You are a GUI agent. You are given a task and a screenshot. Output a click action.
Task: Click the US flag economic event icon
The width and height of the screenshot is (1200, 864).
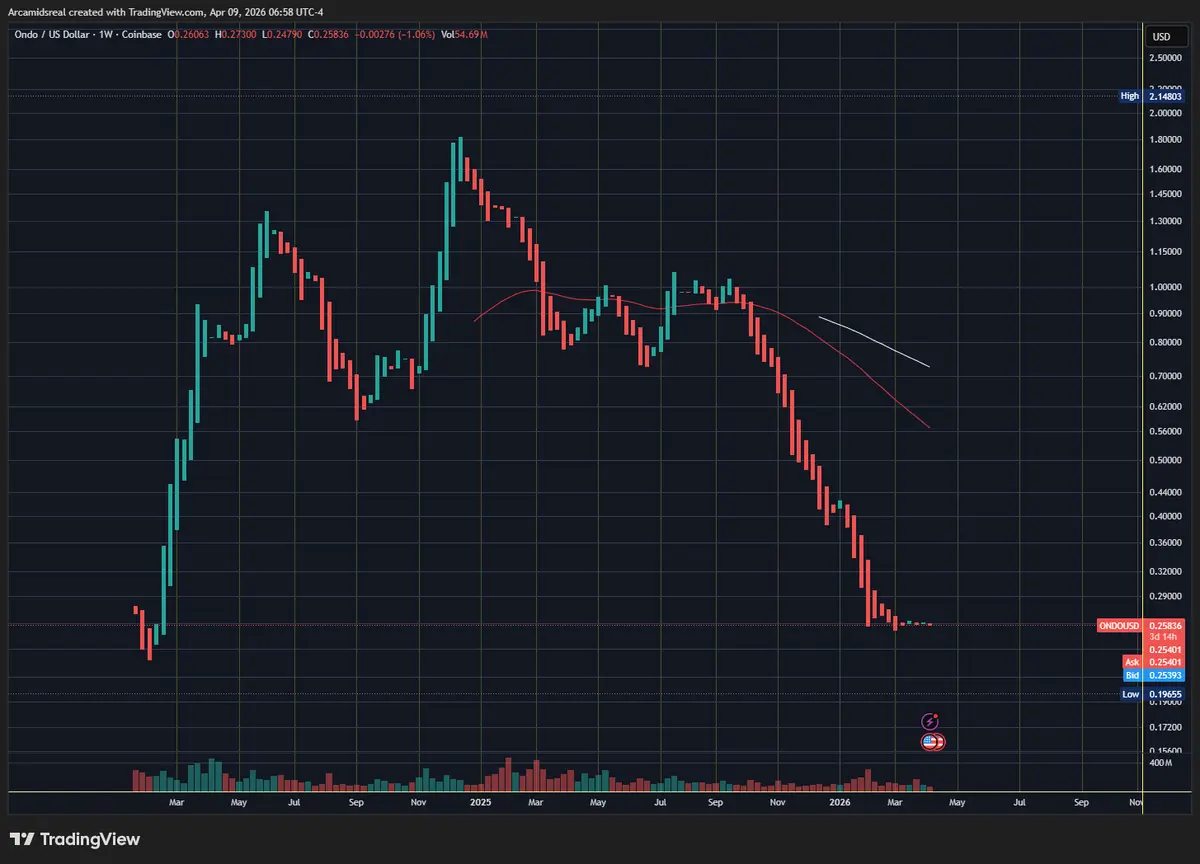[931, 742]
